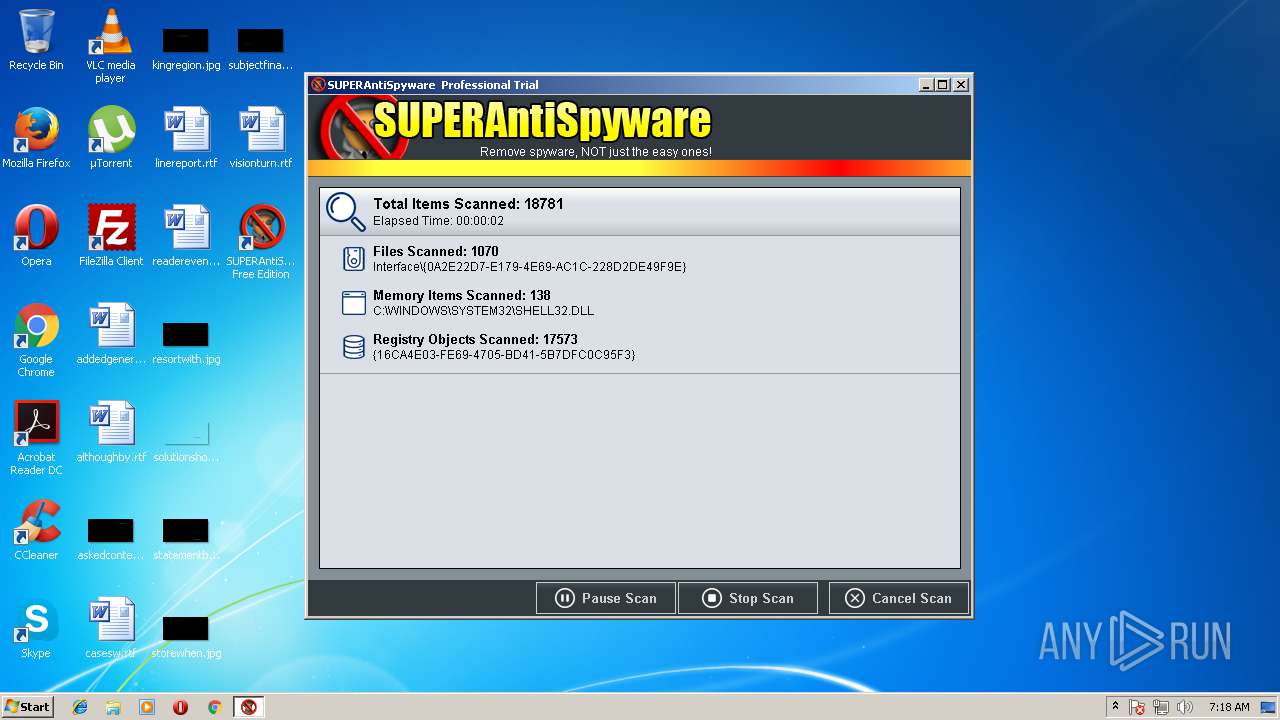Open the Acrobat Reader DC desktop shortcut
1280x720 pixels.
(x=36, y=438)
